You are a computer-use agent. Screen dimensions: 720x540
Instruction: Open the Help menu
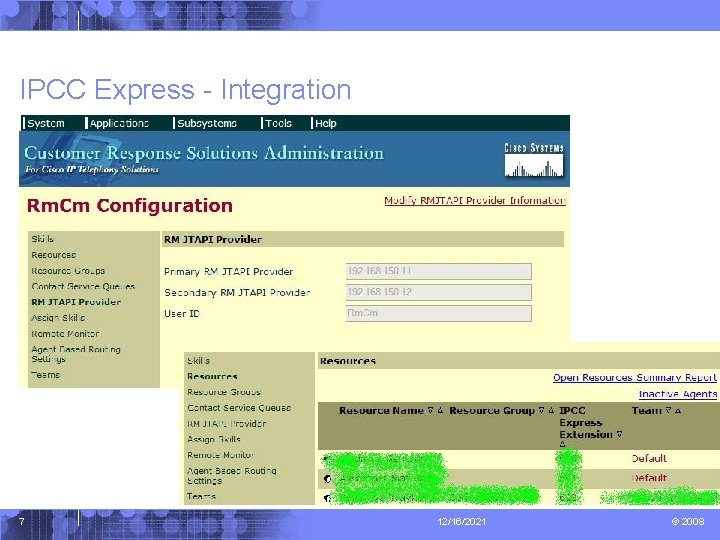coord(326,123)
